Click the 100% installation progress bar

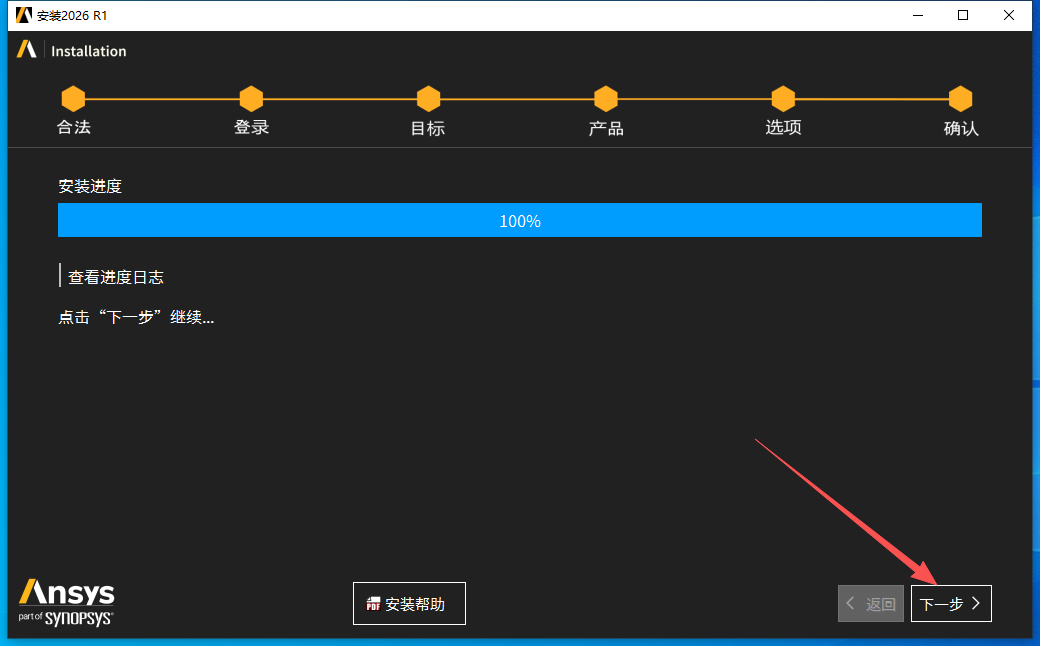pyautogui.click(x=519, y=221)
